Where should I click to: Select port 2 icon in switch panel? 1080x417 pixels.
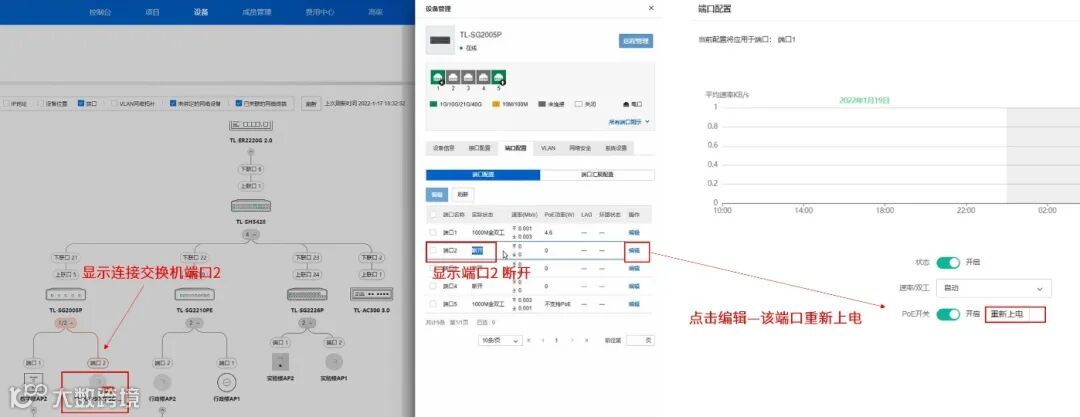(453, 78)
